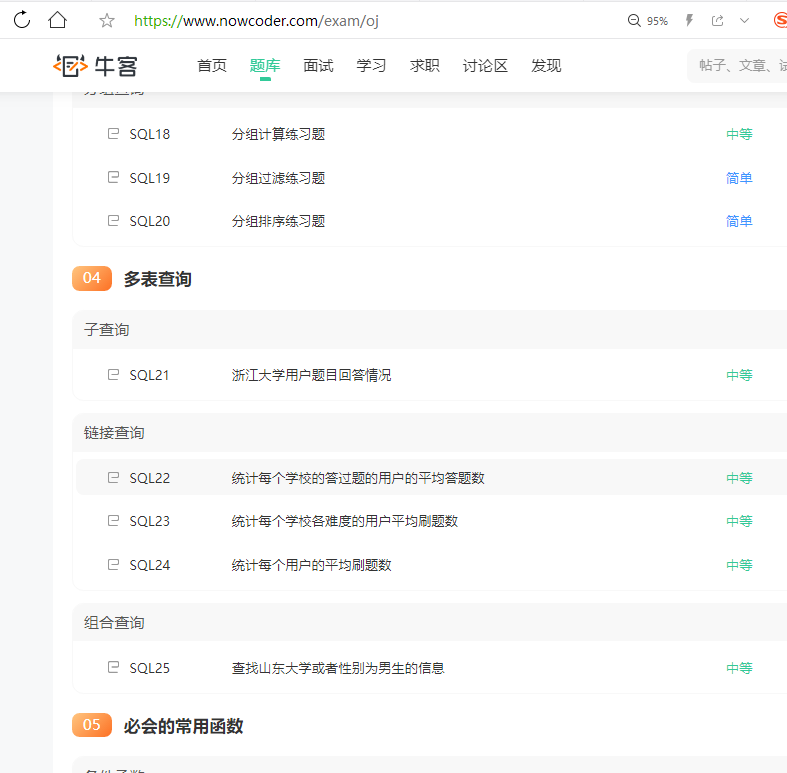Image resolution: width=787 pixels, height=773 pixels.
Task: Go to the 讨论区 nav item
Action: 485,66
